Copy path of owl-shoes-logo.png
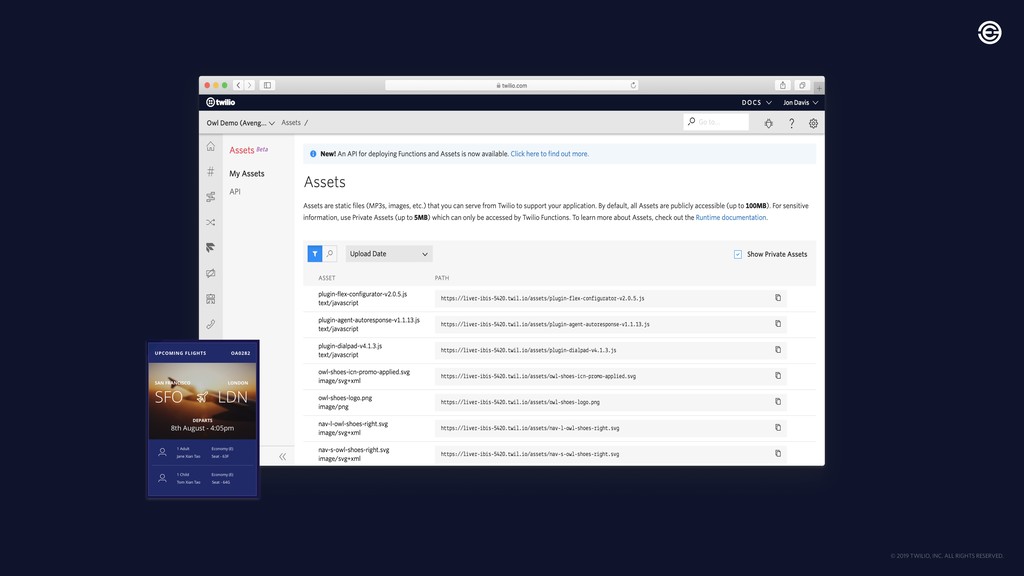The width and height of the screenshot is (1024, 576). pos(778,401)
